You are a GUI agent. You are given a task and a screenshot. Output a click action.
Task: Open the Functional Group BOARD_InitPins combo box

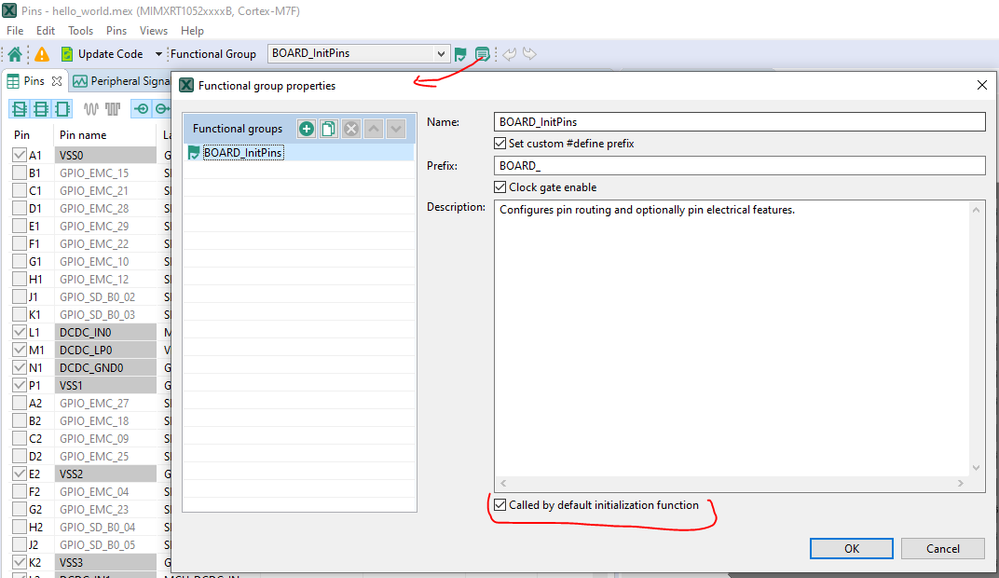(358, 54)
